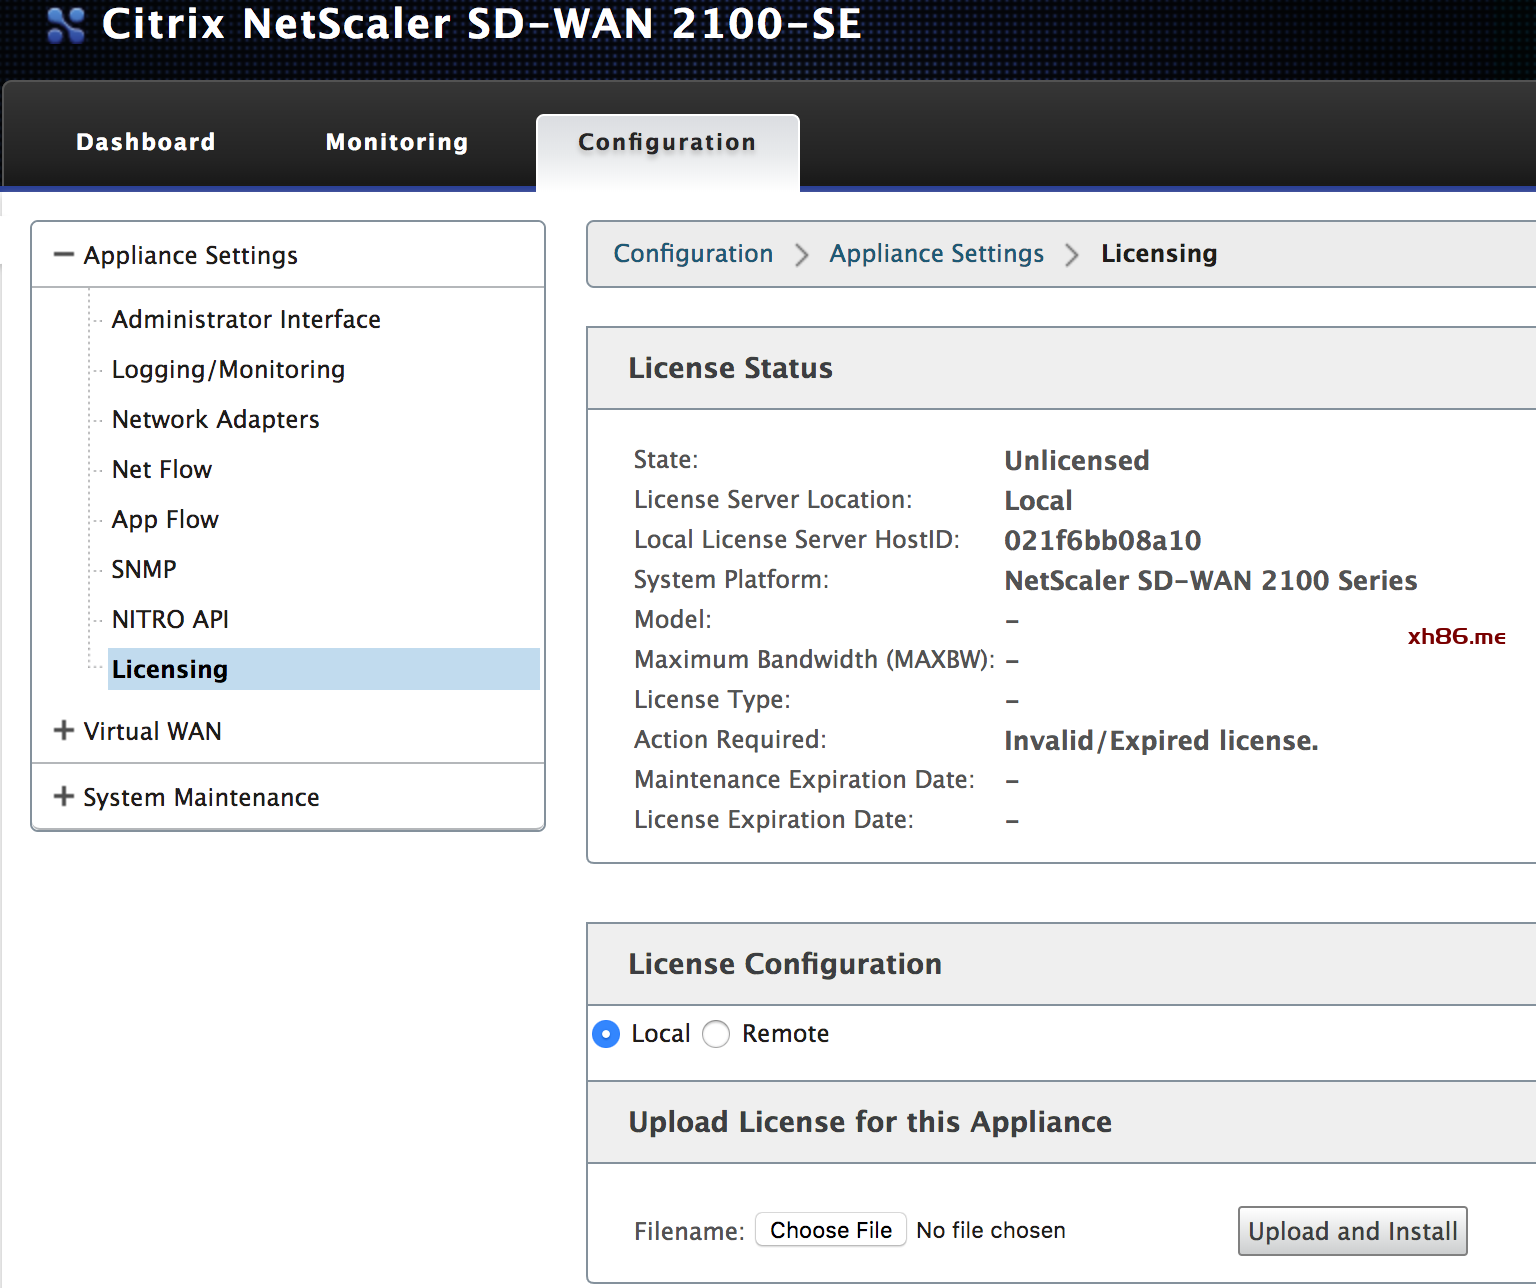
Task: Go to Network Adapters
Action: (x=216, y=419)
